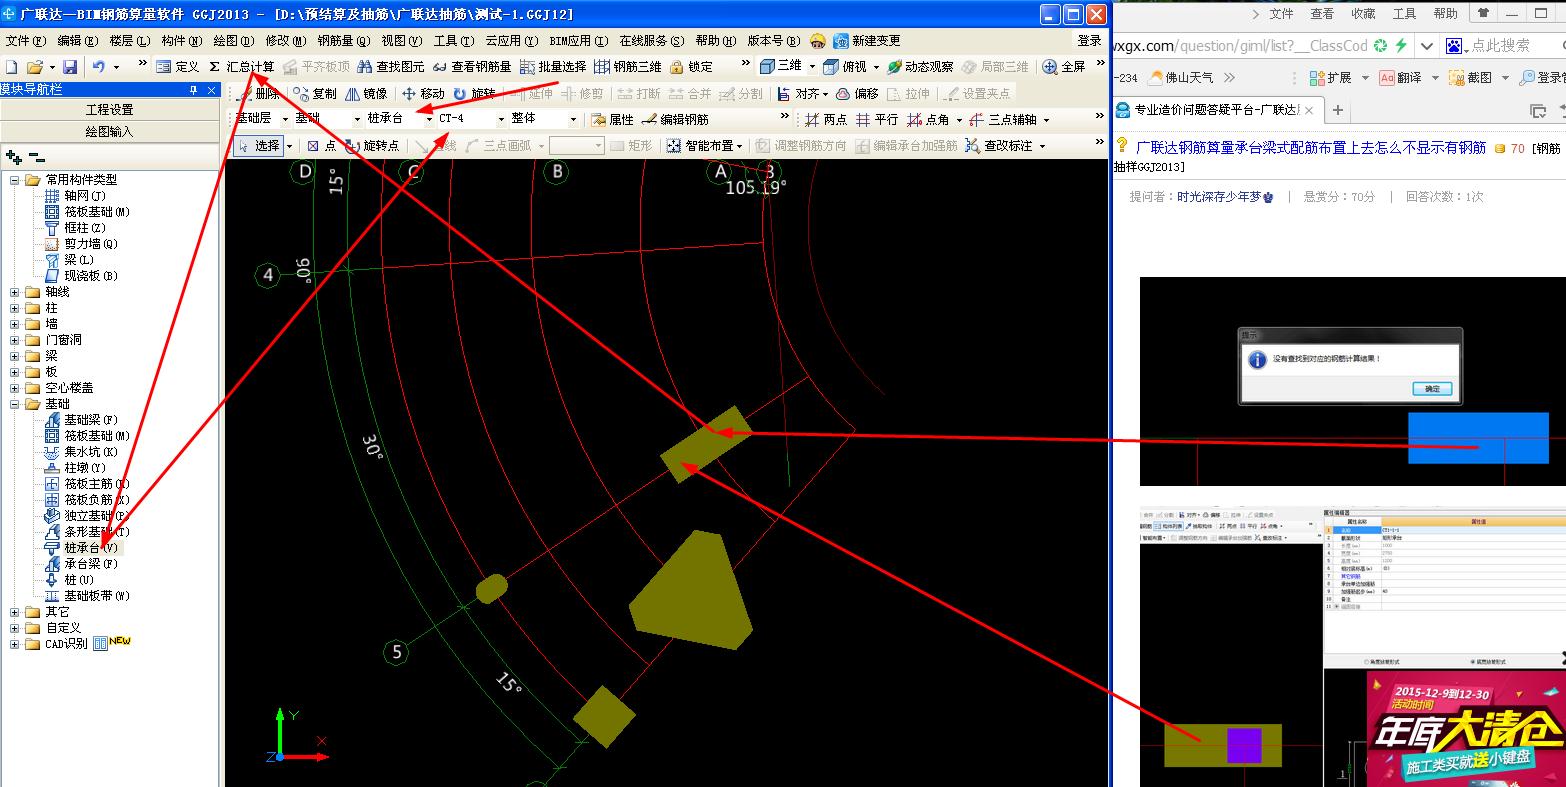Image resolution: width=1566 pixels, height=787 pixels.
Task: Select 集水坑(K) in the tree
Action: click(x=91, y=452)
